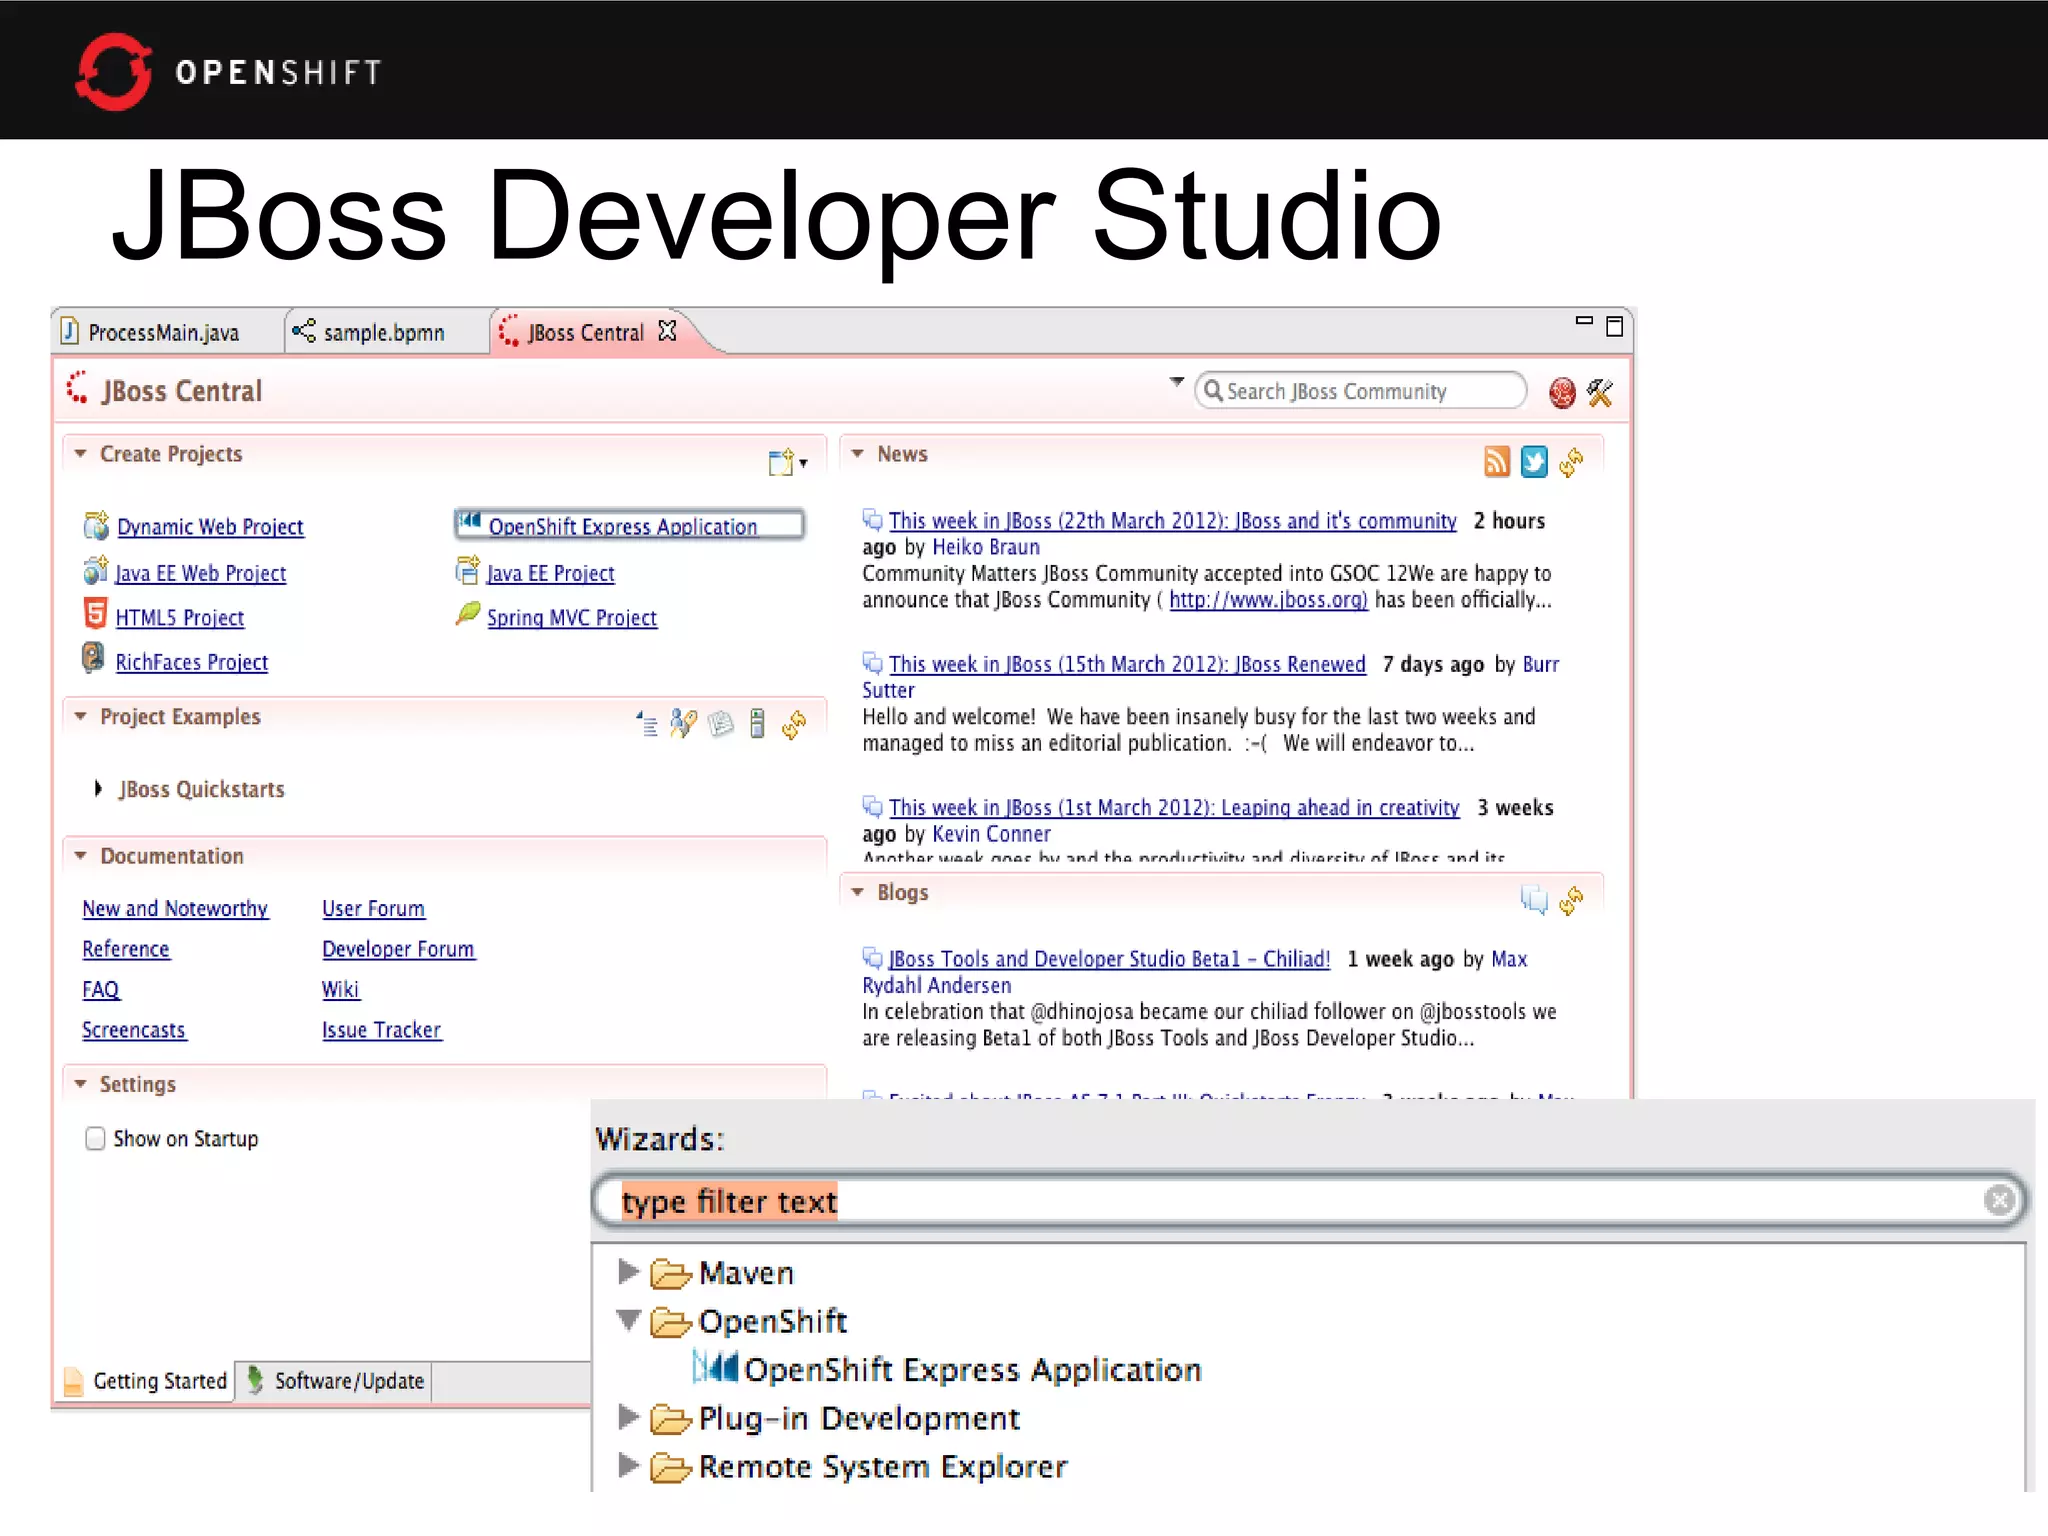
Task: Collapse the News section
Action: point(858,454)
